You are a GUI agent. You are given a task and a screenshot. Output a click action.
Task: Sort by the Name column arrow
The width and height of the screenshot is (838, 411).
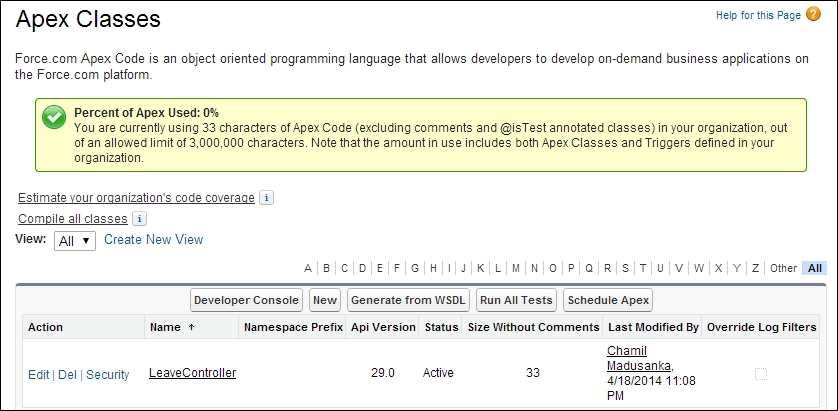(191, 327)
